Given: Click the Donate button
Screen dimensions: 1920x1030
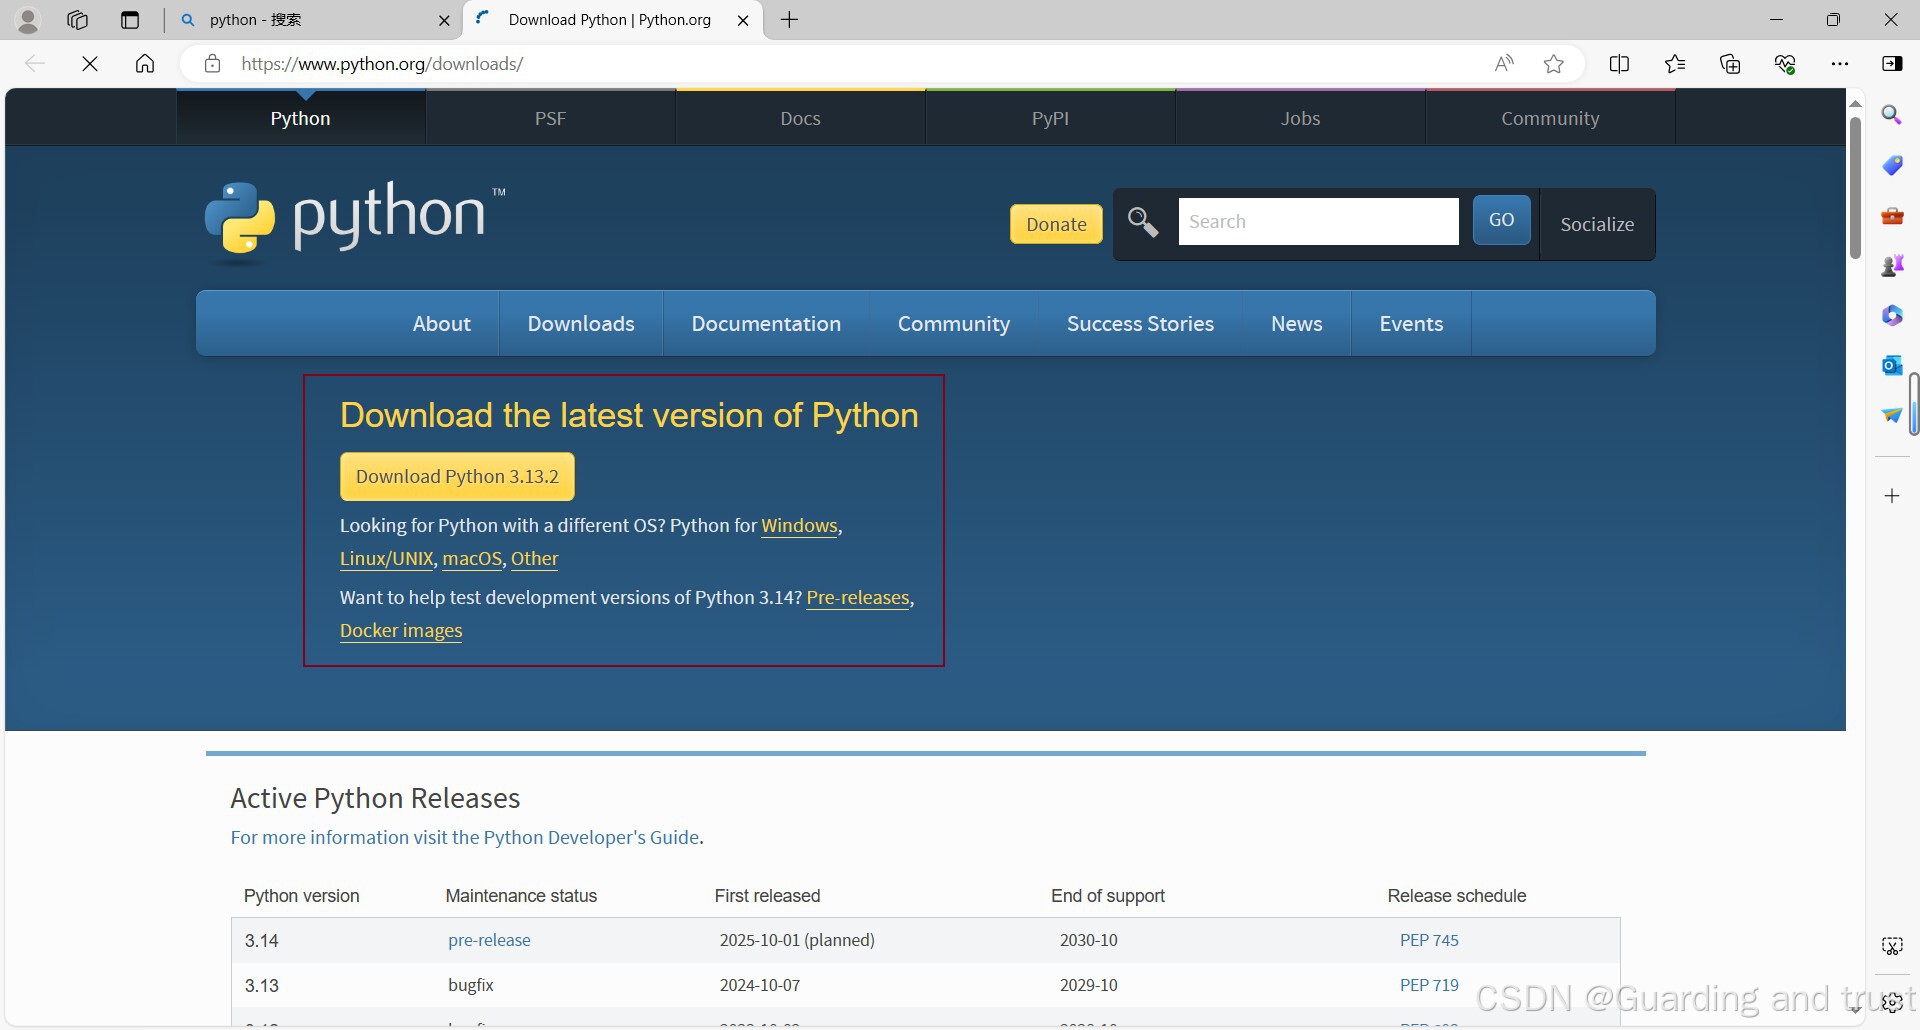Looking at the screenshot, I should tap(1056, 224).
